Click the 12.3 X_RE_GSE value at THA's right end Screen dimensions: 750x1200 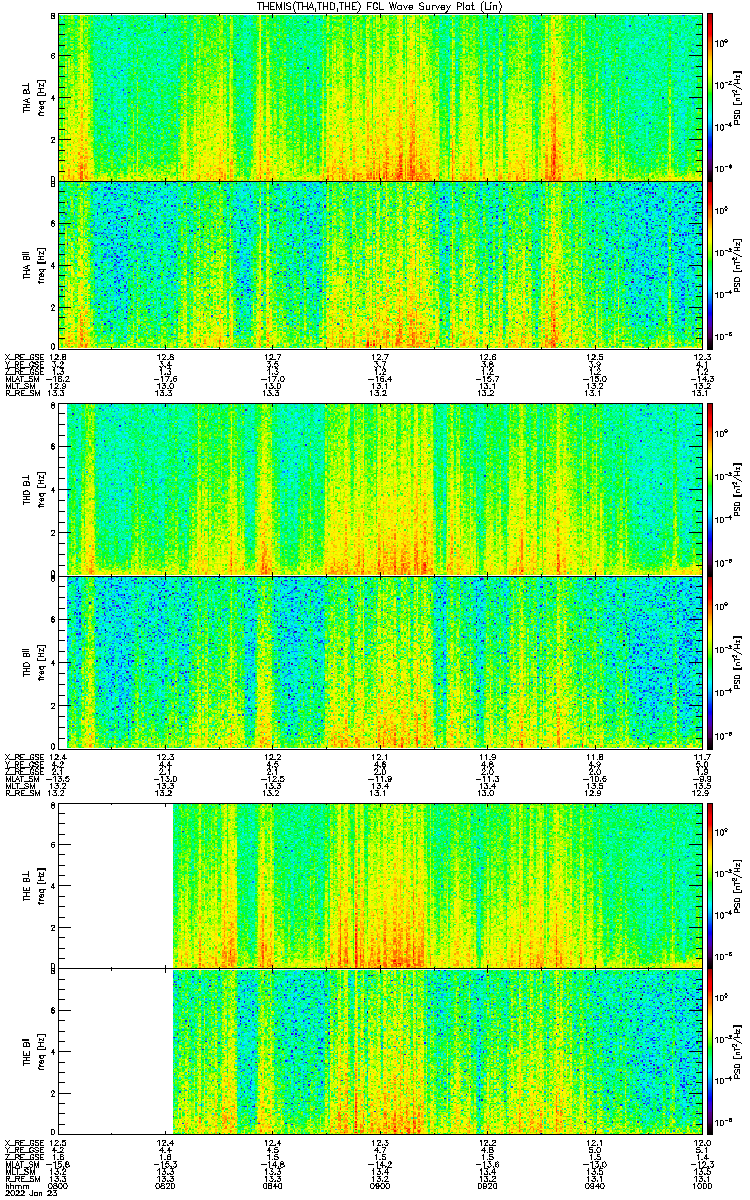702,357
